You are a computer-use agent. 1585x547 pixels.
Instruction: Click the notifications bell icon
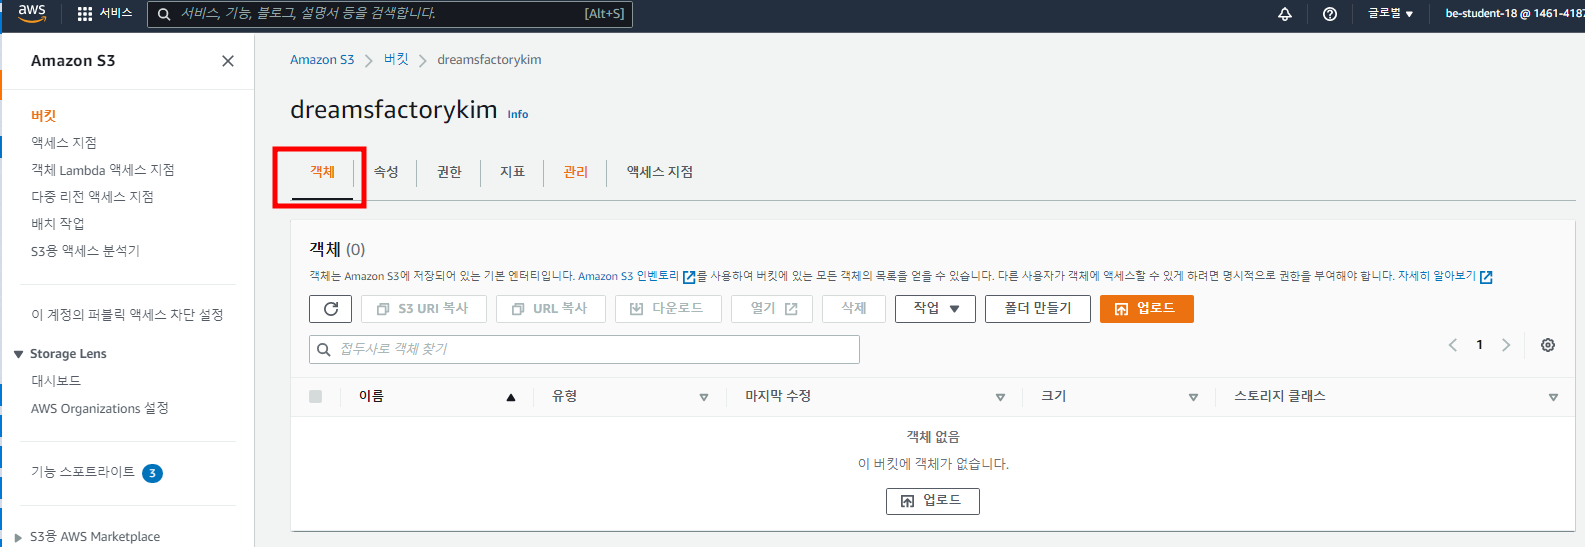(x=1285, y=14)
